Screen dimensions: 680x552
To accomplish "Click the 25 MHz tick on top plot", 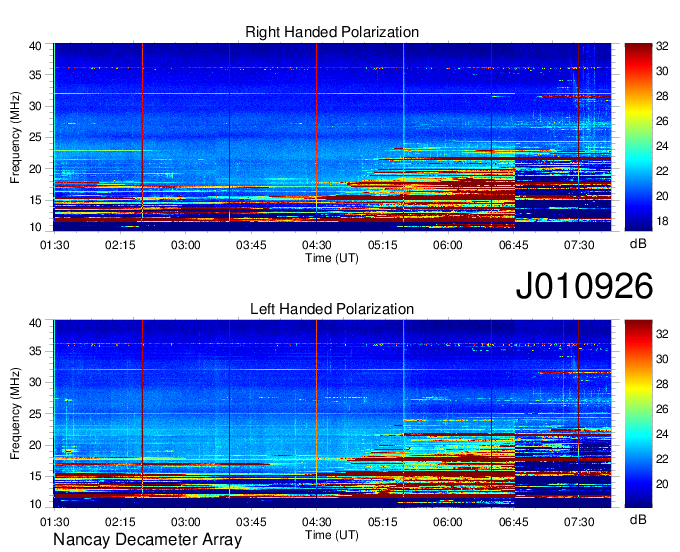I will point(36,137).
